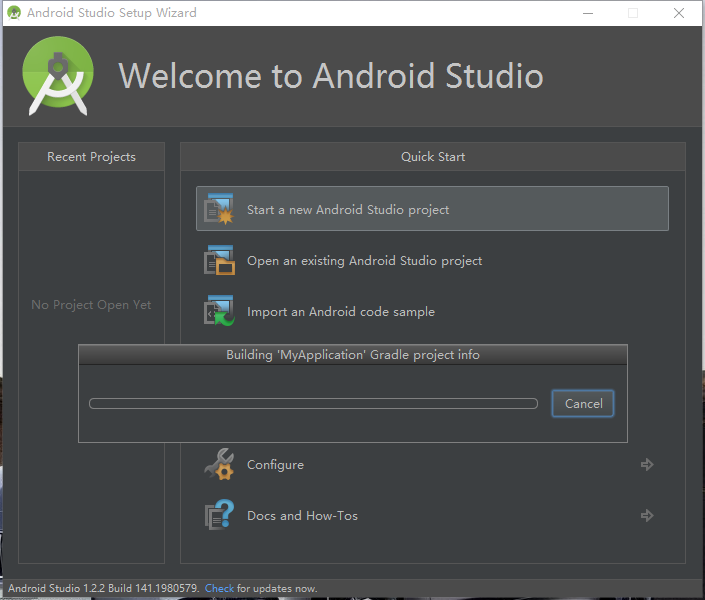The height and width of the screenshot is (600, 705).
Task: Click the open existing project folder icon
Action: coord(219,260)
